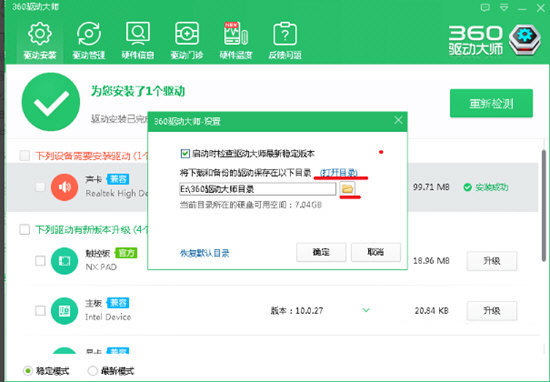Click 恢复默认目录 link
550x382 pixels.
coord(204,253)
